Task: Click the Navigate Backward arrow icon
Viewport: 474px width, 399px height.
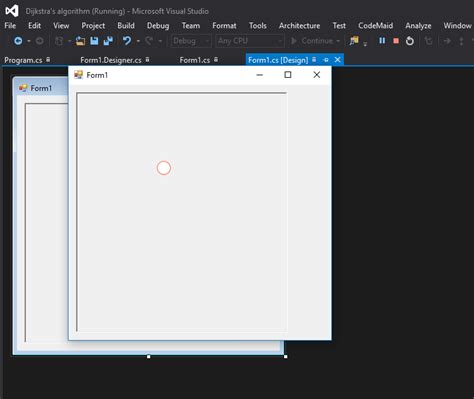Action: [x=18, y=41]
